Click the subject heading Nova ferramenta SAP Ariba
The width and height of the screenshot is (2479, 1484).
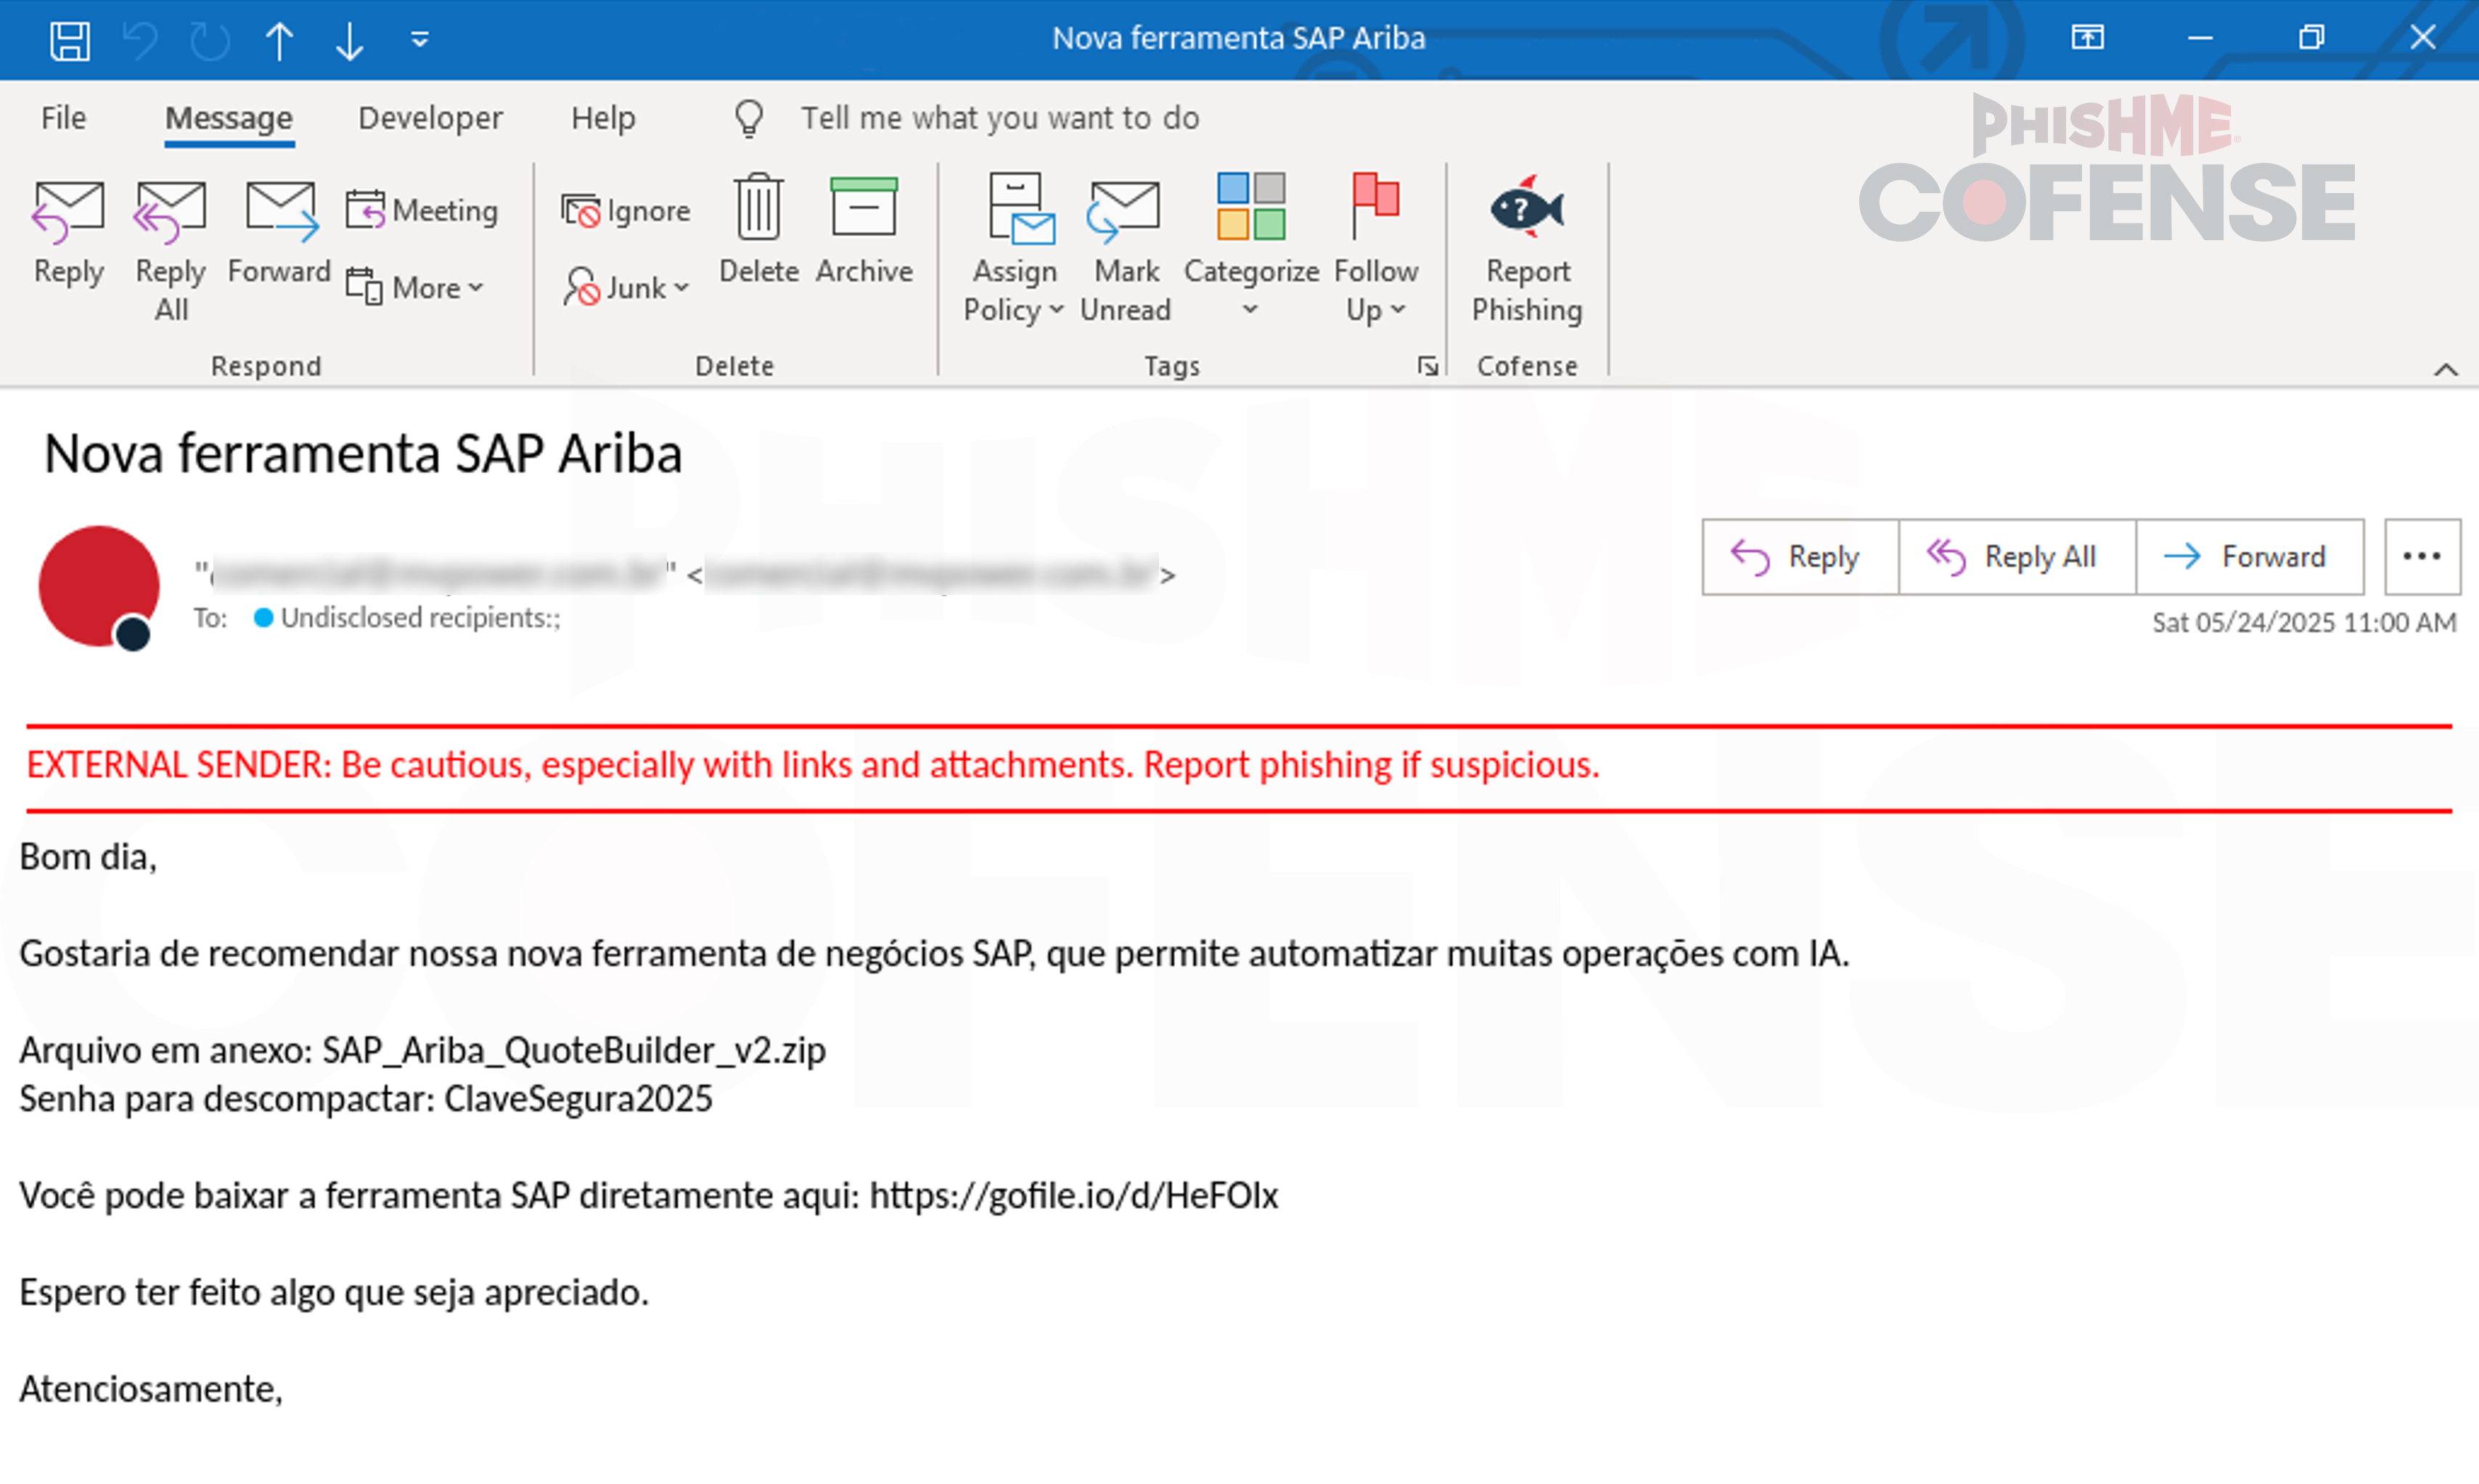pos(363,454)
